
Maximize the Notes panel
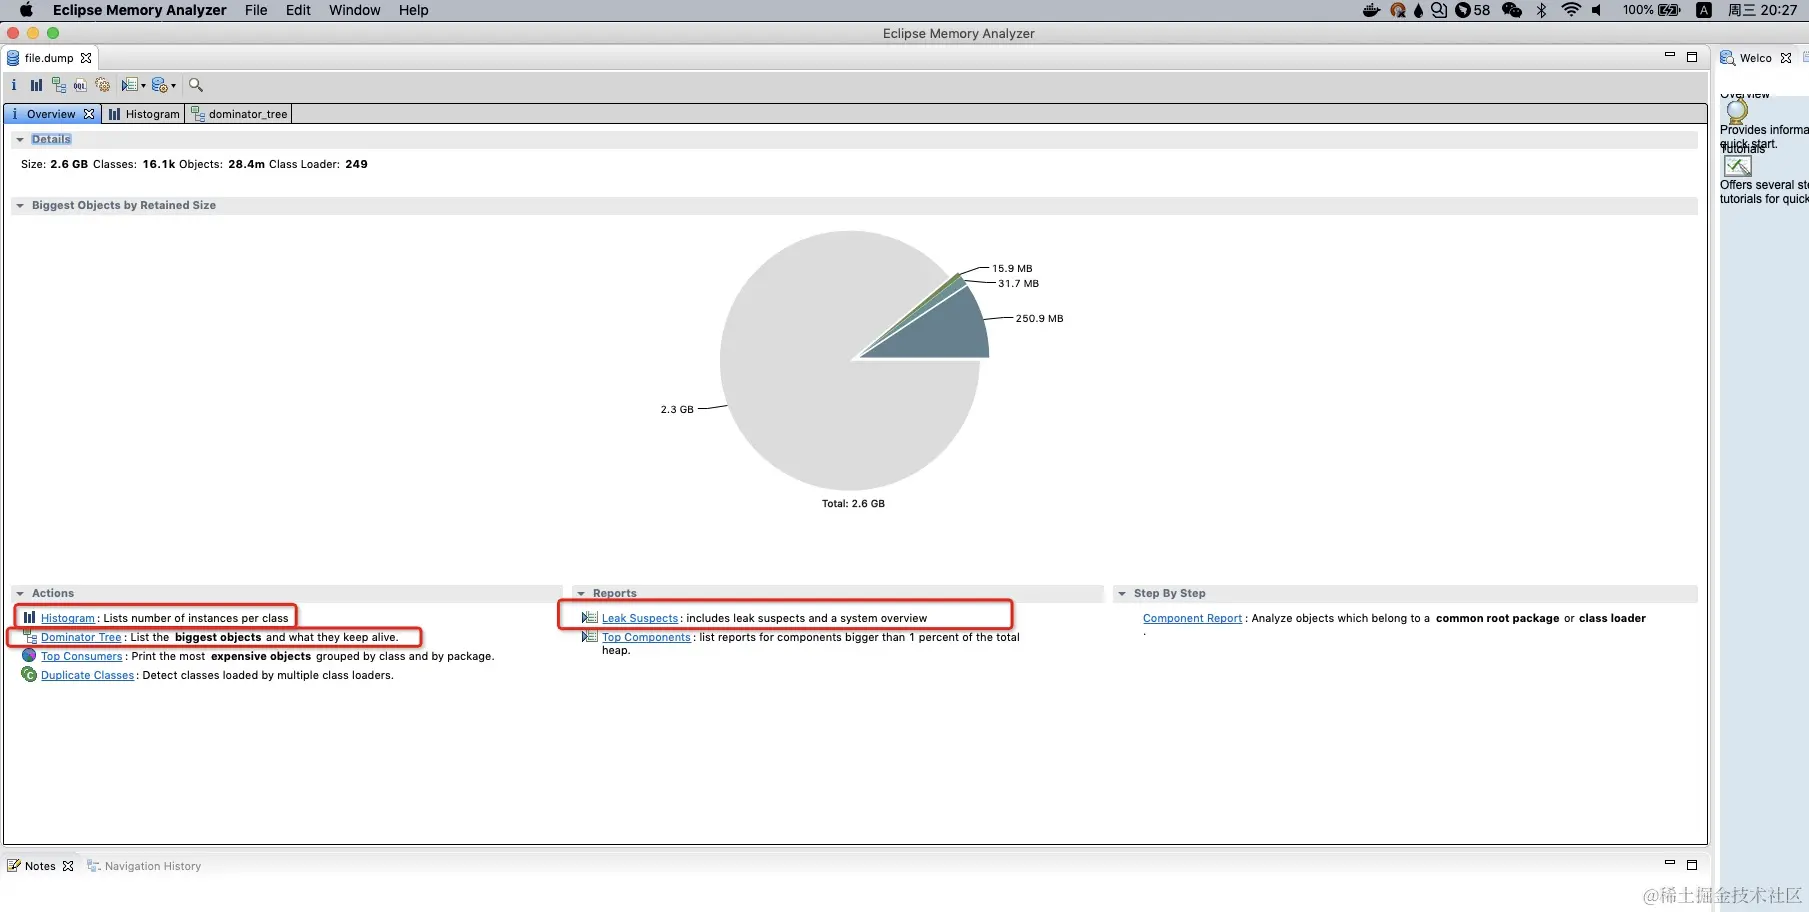tap(1692, 864)
